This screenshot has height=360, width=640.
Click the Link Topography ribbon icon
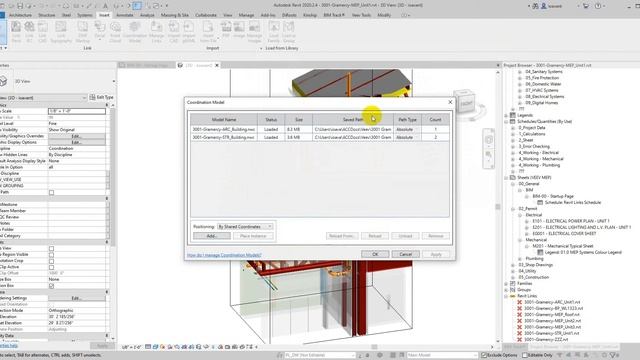pyautogui.click(x=61, y=31)
